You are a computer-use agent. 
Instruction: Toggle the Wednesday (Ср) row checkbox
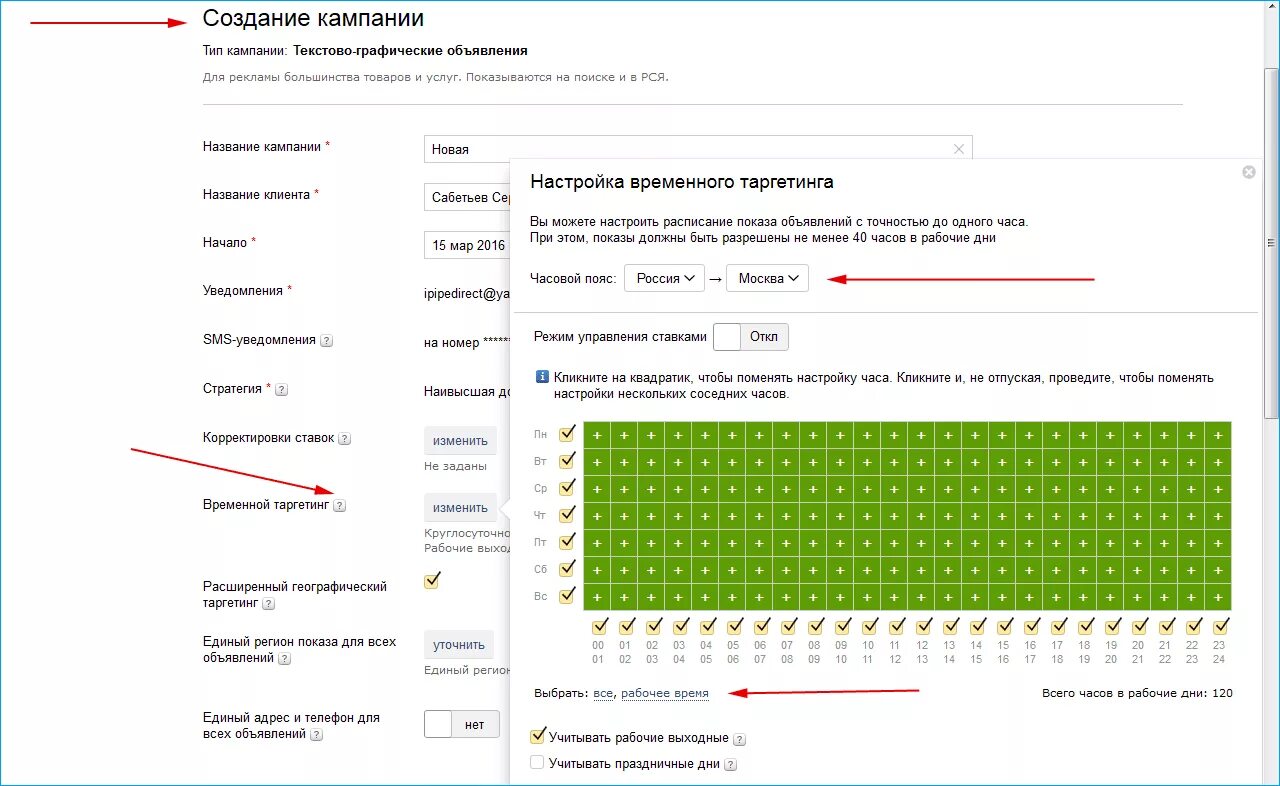(568, 487)
